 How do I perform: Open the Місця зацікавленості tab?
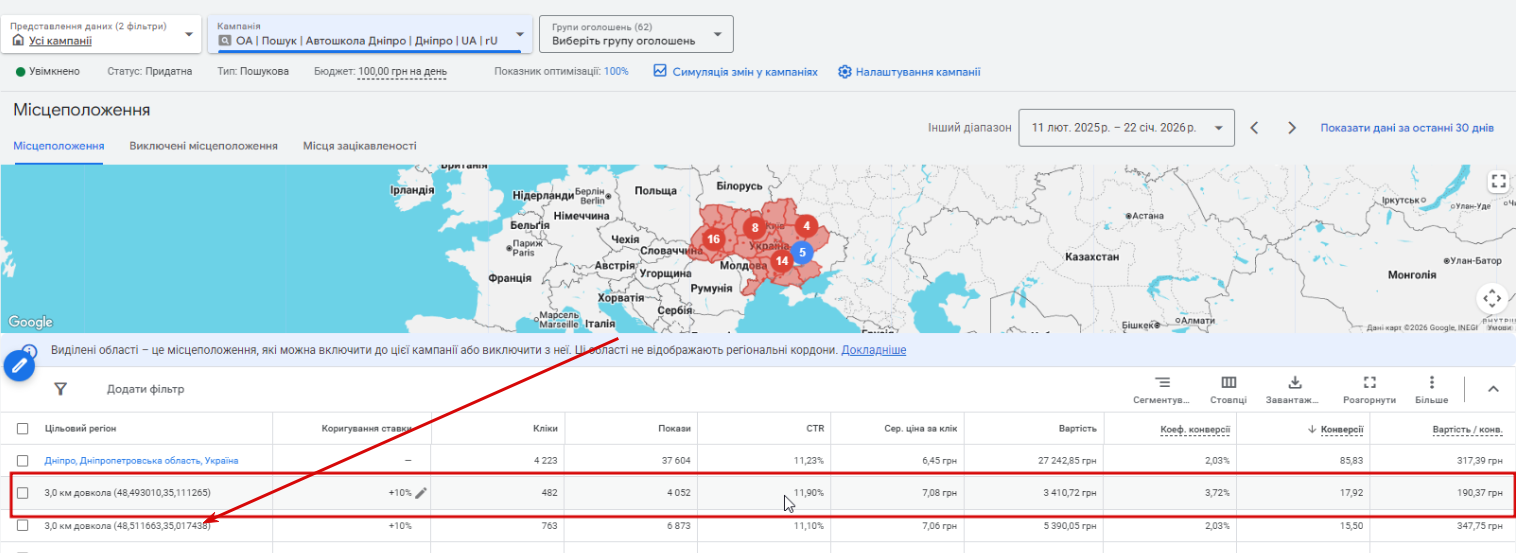(x=360, y=146)
